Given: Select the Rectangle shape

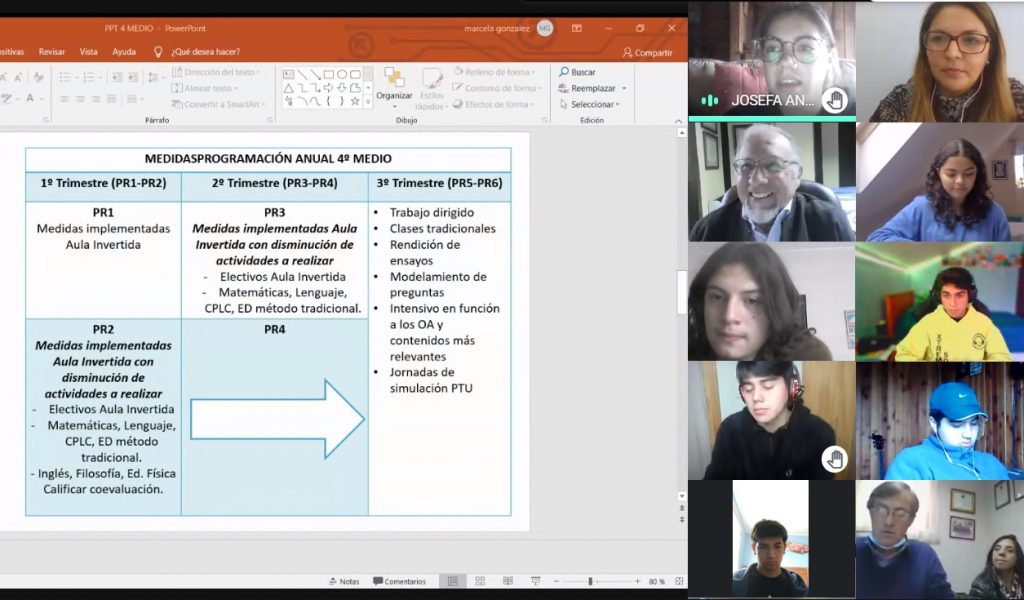Looking at the screenshot, I should click(x=328, y=74).
